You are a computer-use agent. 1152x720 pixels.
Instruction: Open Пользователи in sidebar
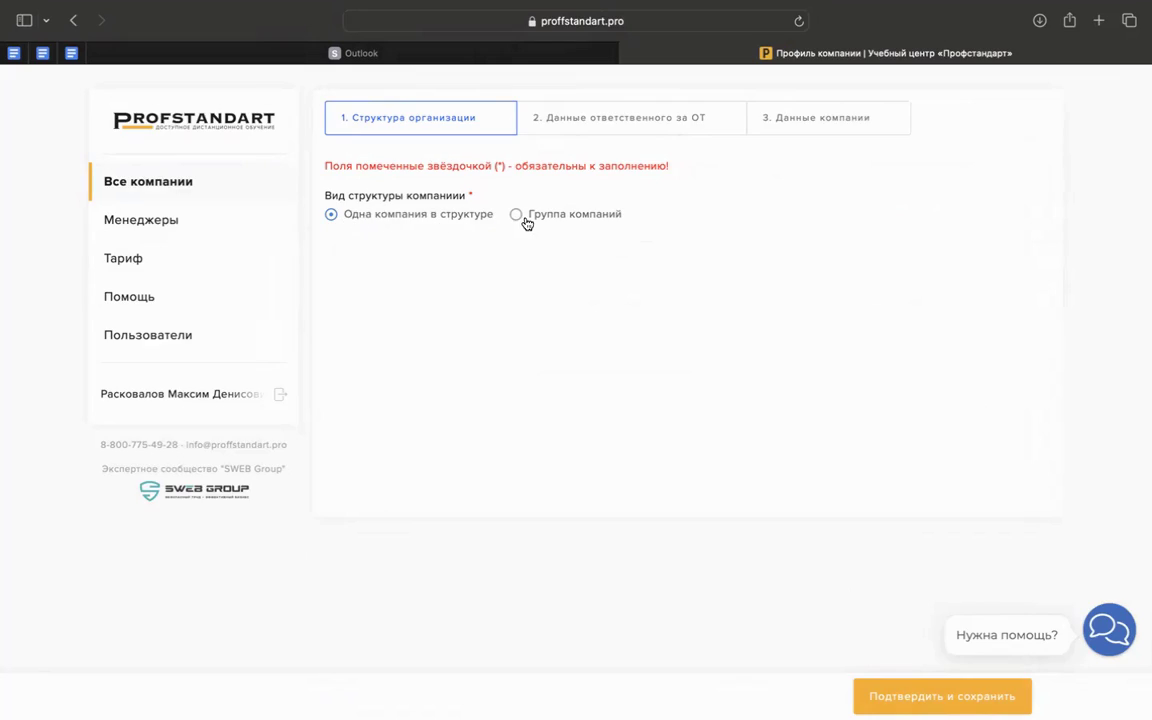click(x=148, y=335)
